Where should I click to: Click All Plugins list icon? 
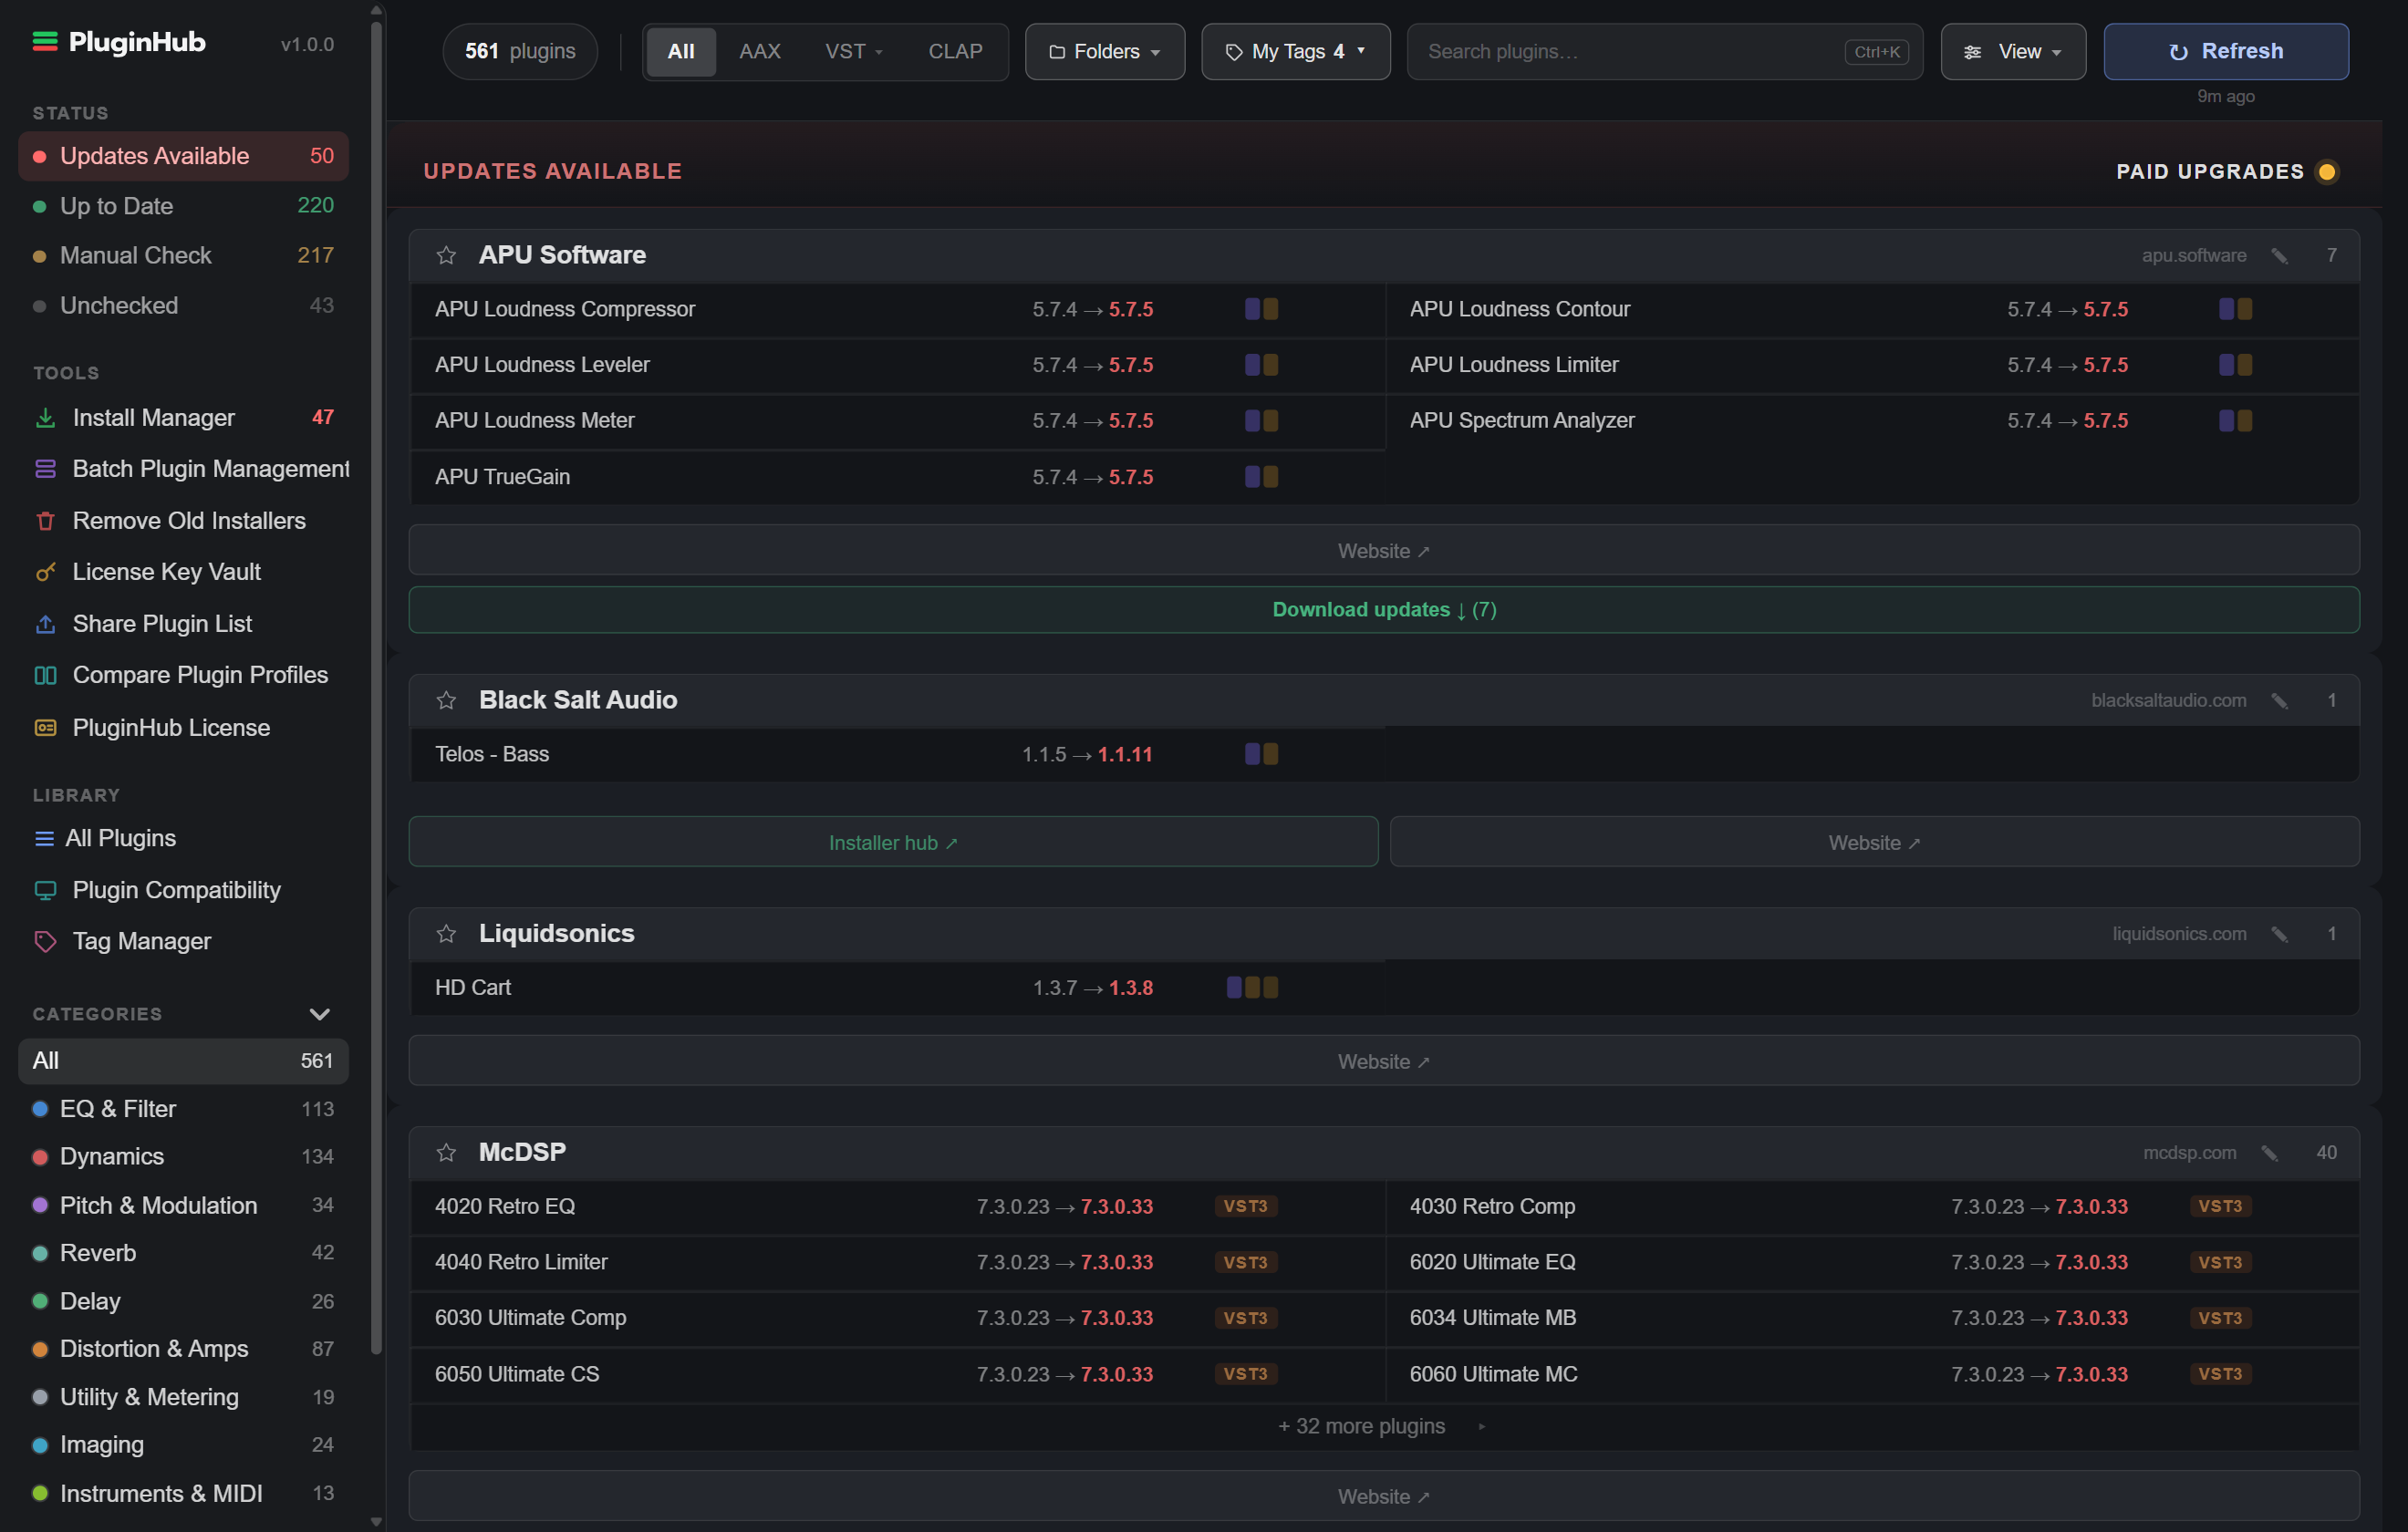coord(44,838)
